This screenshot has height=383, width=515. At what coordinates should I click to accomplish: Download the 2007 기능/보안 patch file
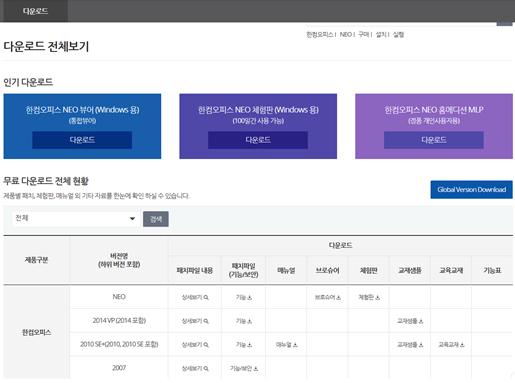click(x=244, y=368)
